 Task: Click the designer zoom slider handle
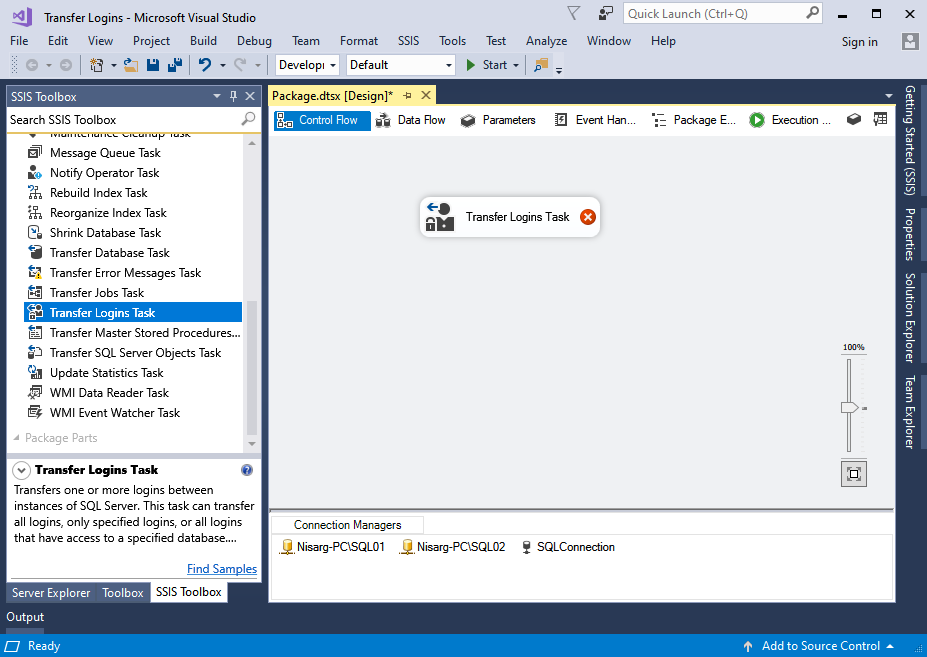850,407
